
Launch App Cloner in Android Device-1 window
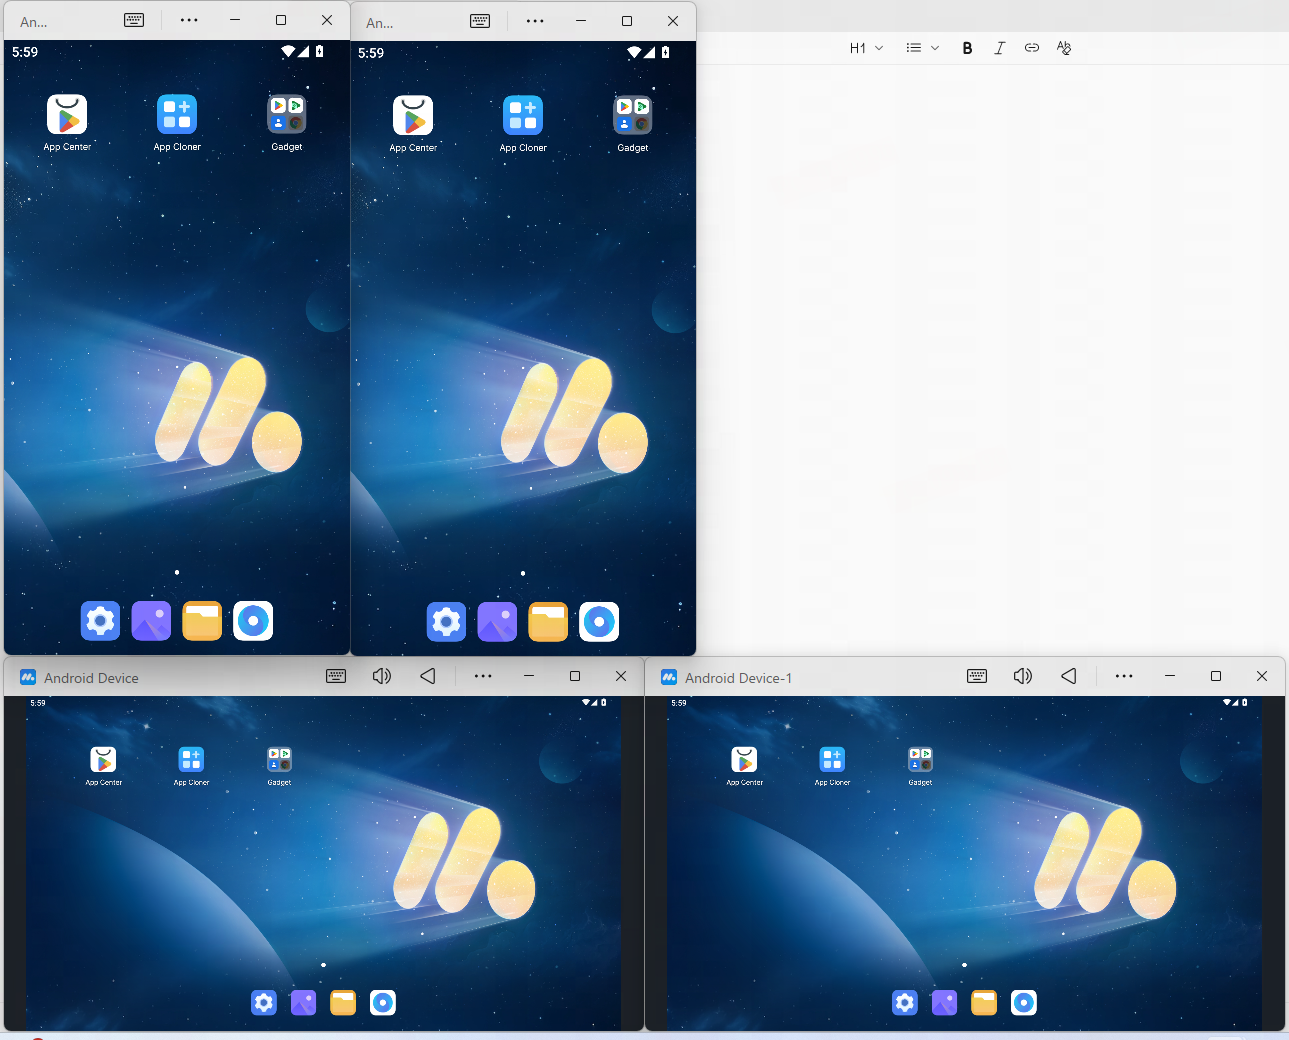click(x=832, y=759)
